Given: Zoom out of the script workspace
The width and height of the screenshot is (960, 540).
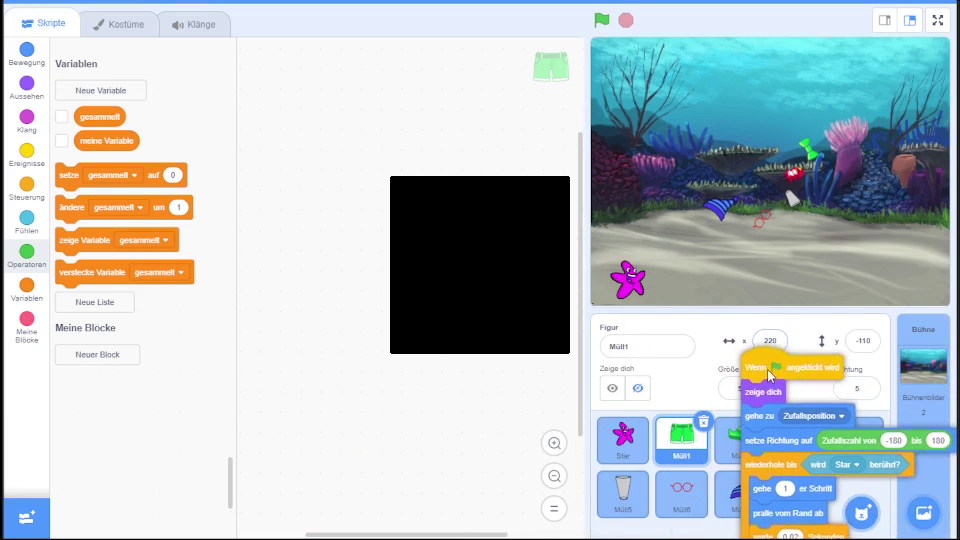Looking at the screenshot, I should pyautogui.click(x=554, y=476).
